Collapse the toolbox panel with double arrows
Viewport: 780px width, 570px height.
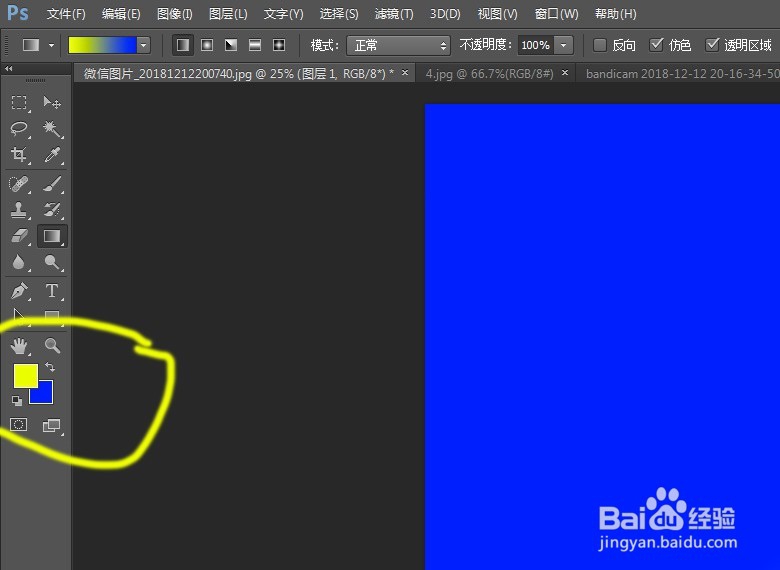point(8,69)
